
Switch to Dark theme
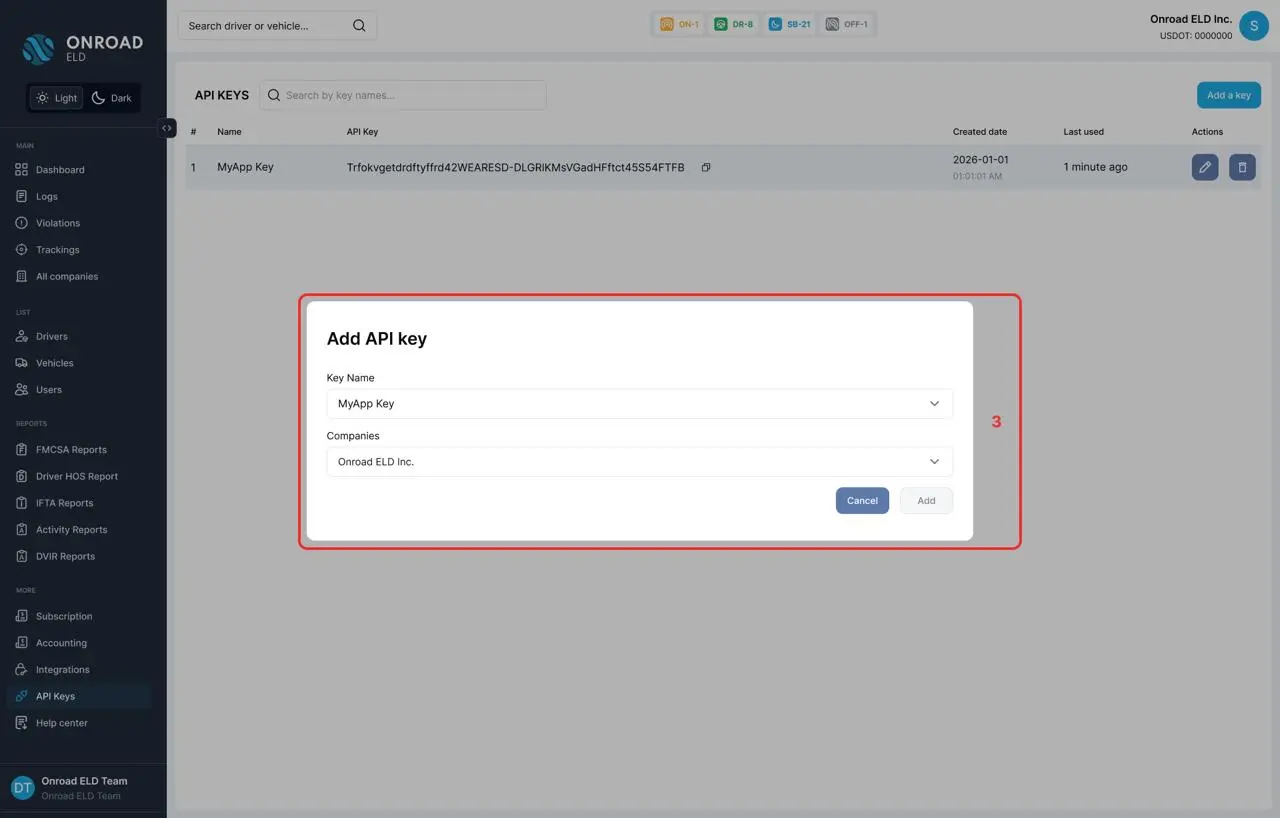[x=112, y=98]
